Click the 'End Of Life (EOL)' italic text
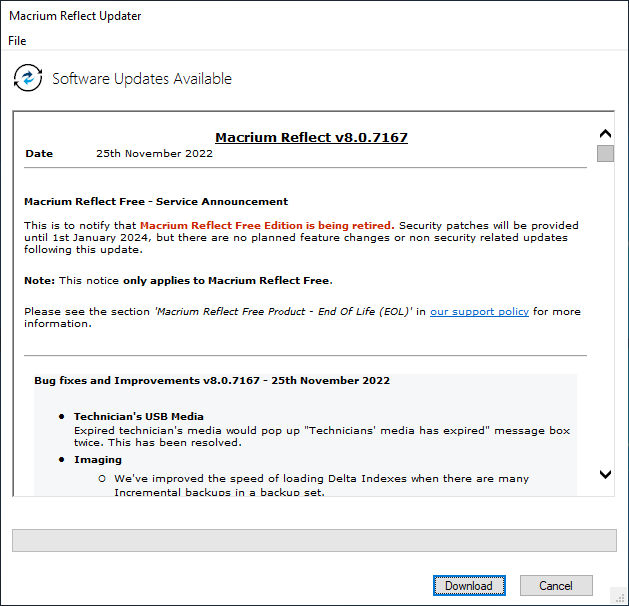 pyautogui.click(x=364, y=312)
